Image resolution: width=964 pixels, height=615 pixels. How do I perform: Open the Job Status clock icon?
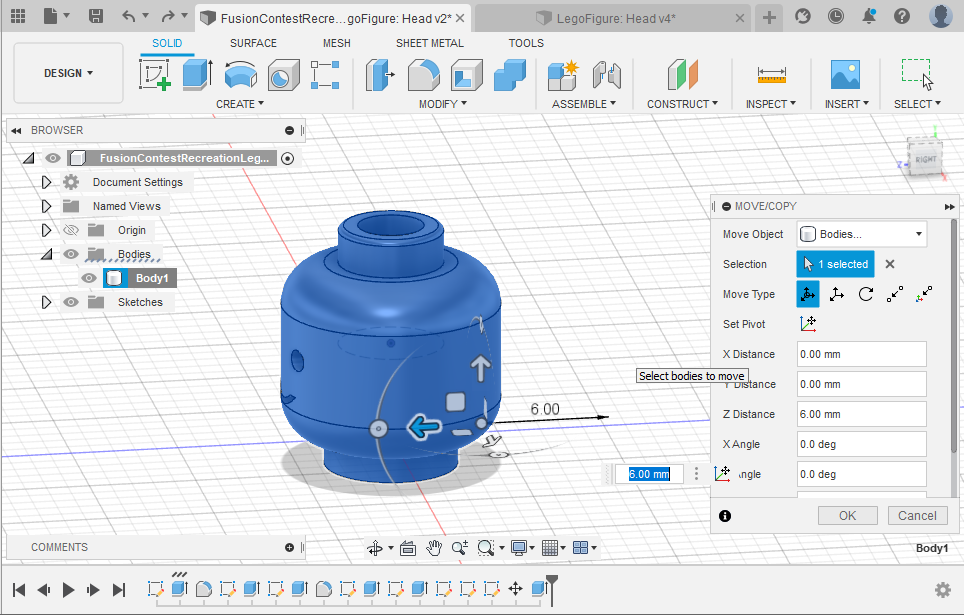click(836, 16)
